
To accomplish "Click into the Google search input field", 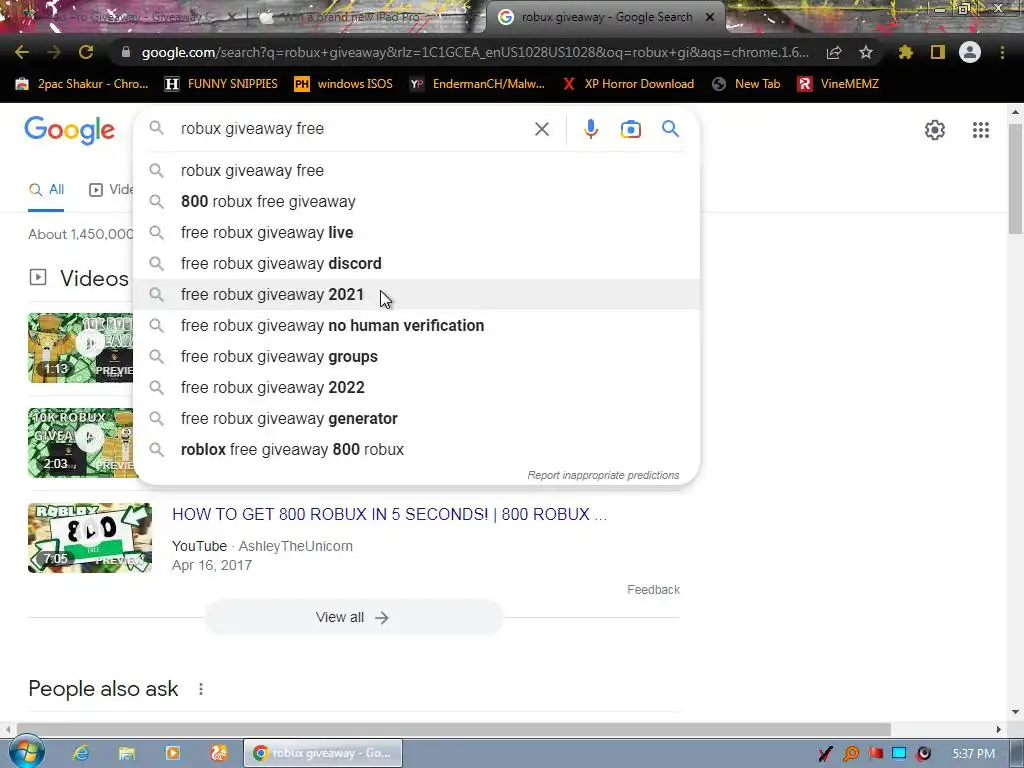I will point(353,129).
